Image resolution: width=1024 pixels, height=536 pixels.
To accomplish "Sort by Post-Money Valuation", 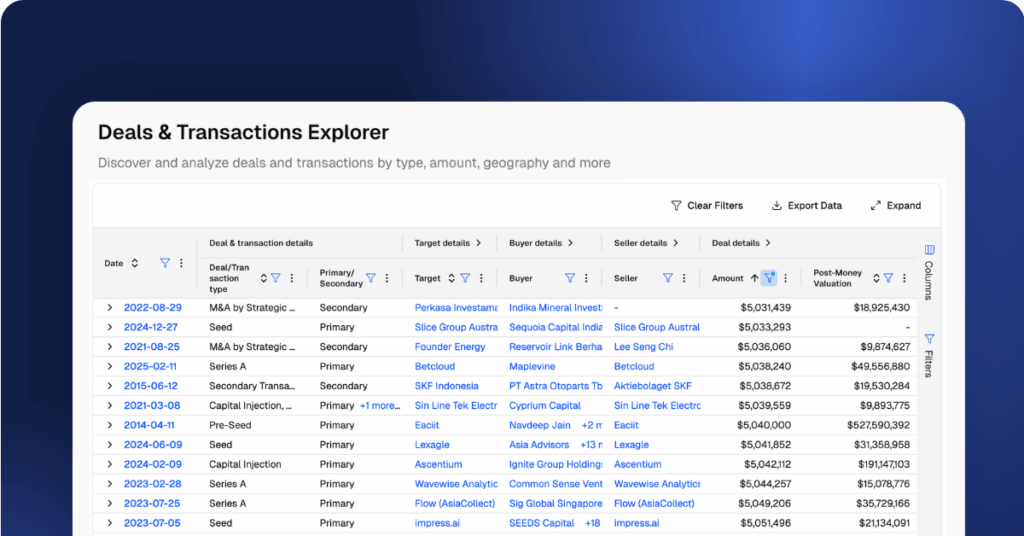I will [x=876, y=278].
